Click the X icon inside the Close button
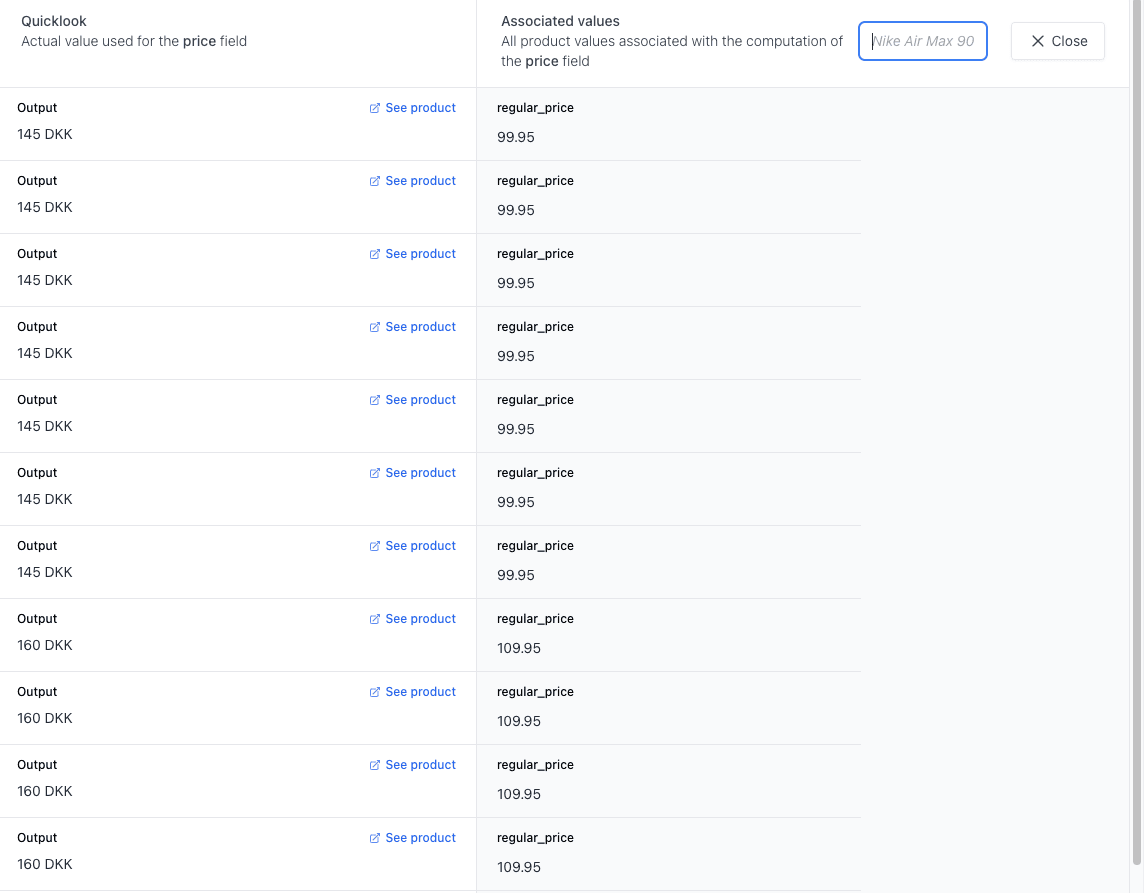1144x893 pixels. pyautogui.click(x=1038, y=41)
